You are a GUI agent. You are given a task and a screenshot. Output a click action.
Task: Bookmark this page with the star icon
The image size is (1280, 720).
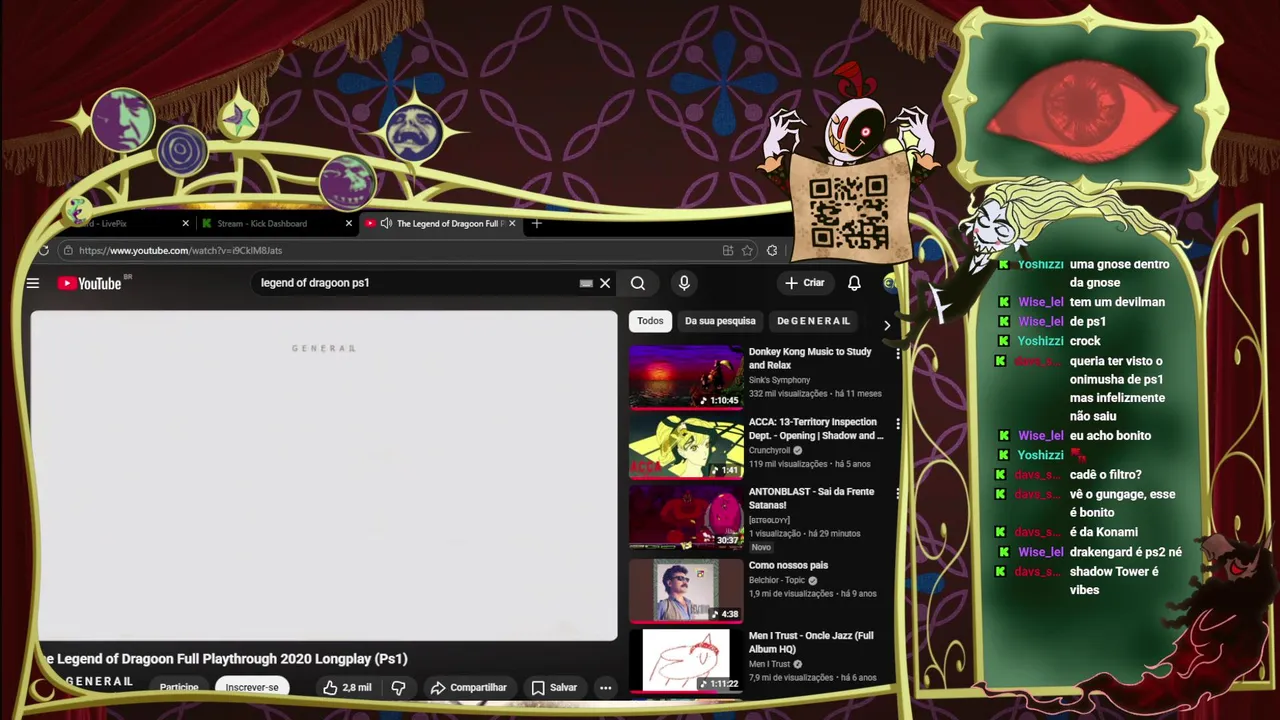747,250
